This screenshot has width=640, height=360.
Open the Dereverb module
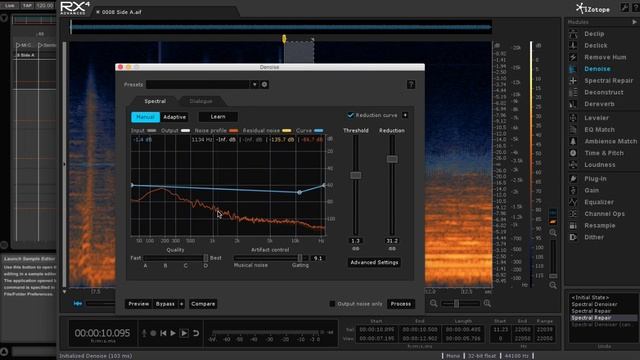(599, 104)
